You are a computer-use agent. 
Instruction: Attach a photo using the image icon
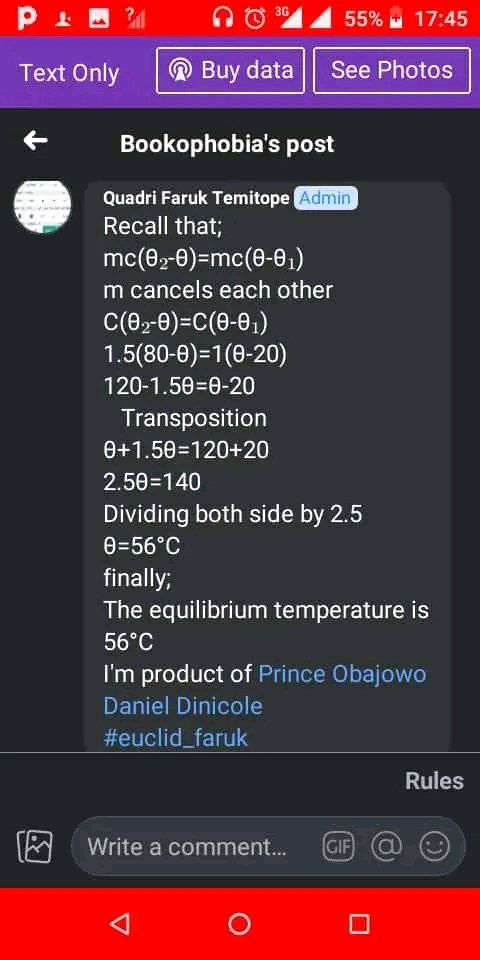coord(34,847)
